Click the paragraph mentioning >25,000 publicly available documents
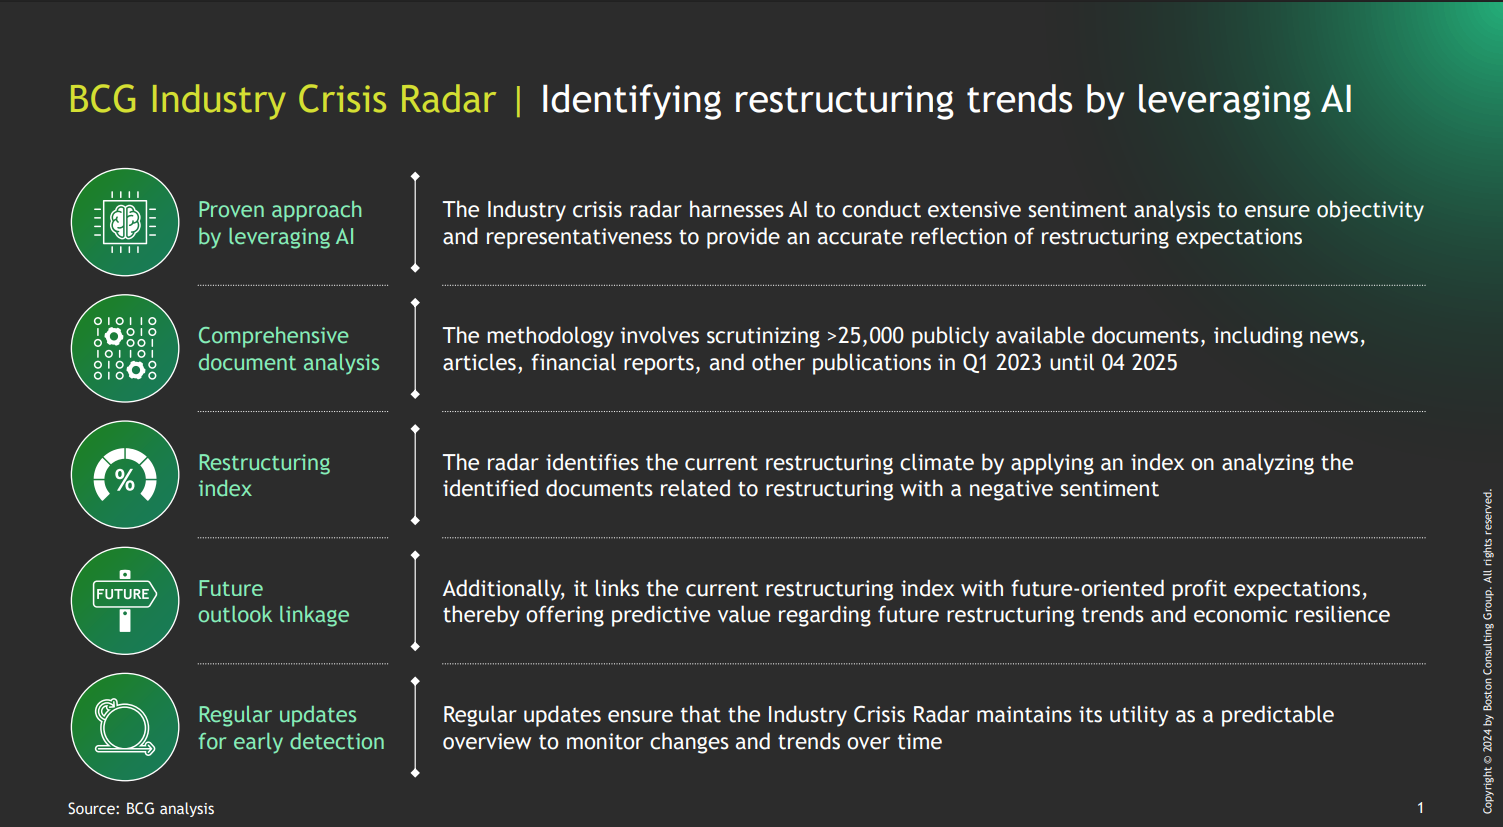 (x=904, y=349)
